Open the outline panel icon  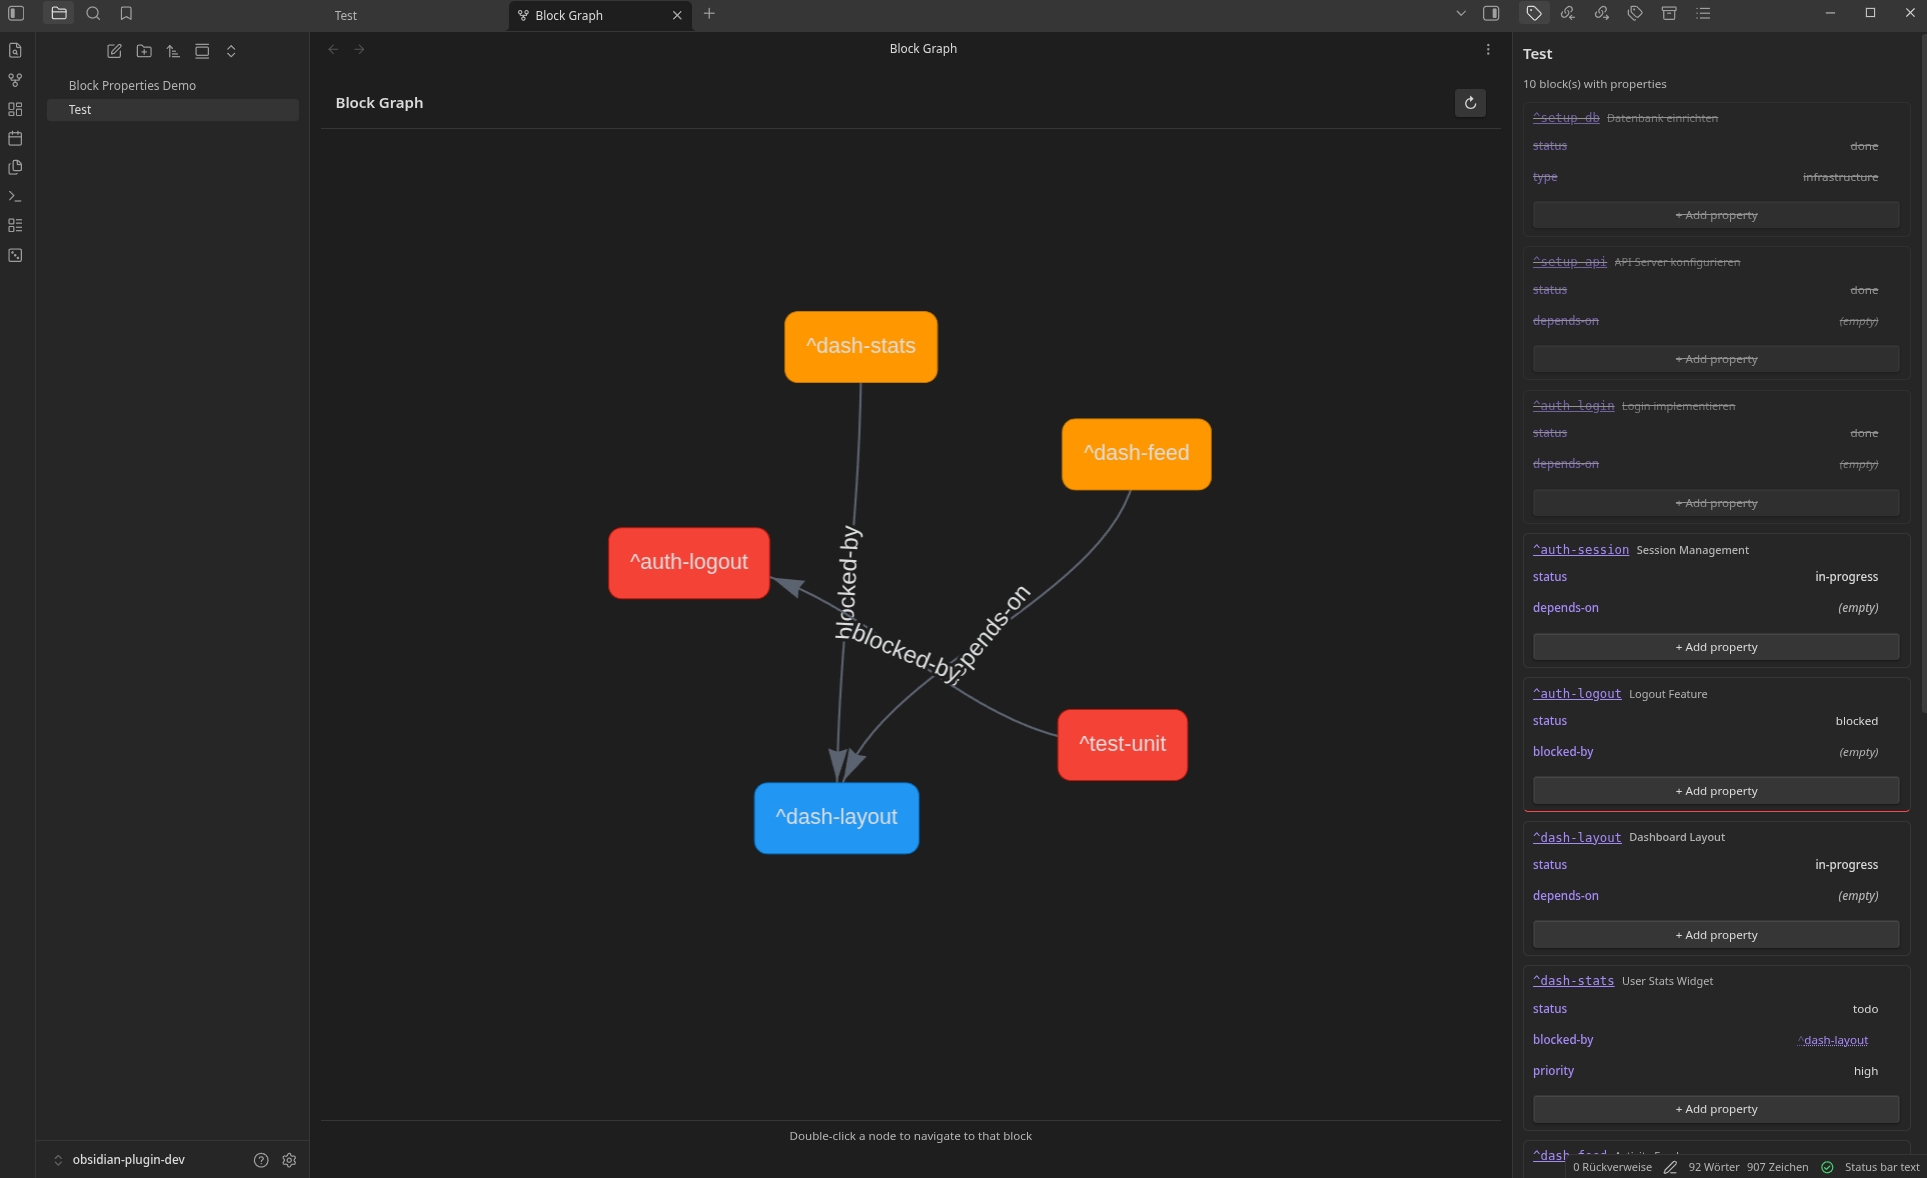1703,14
